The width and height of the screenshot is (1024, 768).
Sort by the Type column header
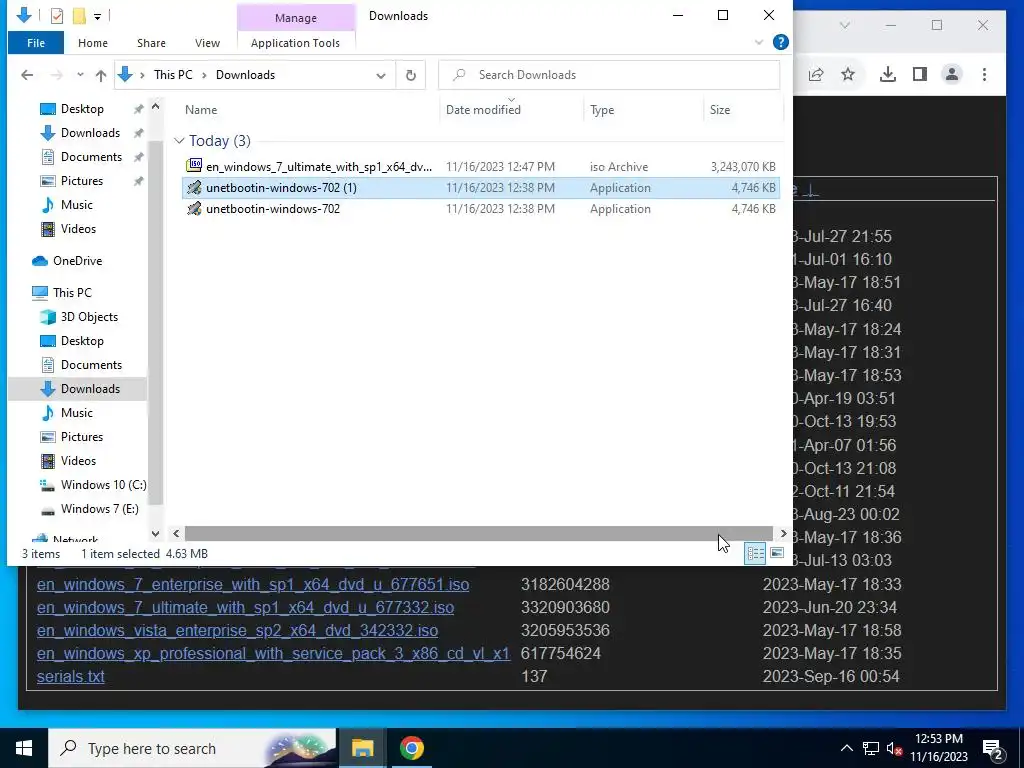pos(602,110)
